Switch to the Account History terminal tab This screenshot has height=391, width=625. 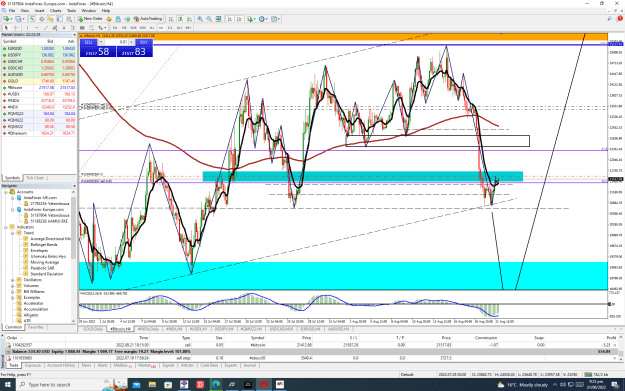[x=61, y=365]
